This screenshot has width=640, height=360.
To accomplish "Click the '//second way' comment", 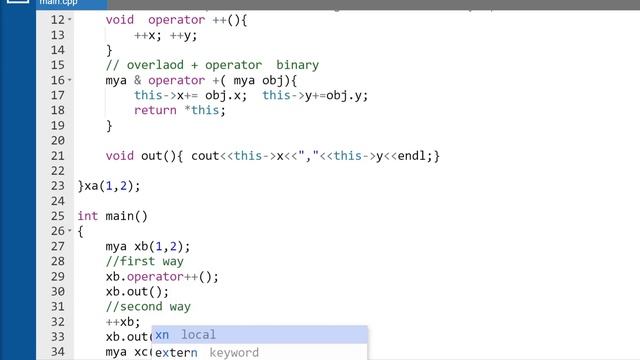I will 148,307.
